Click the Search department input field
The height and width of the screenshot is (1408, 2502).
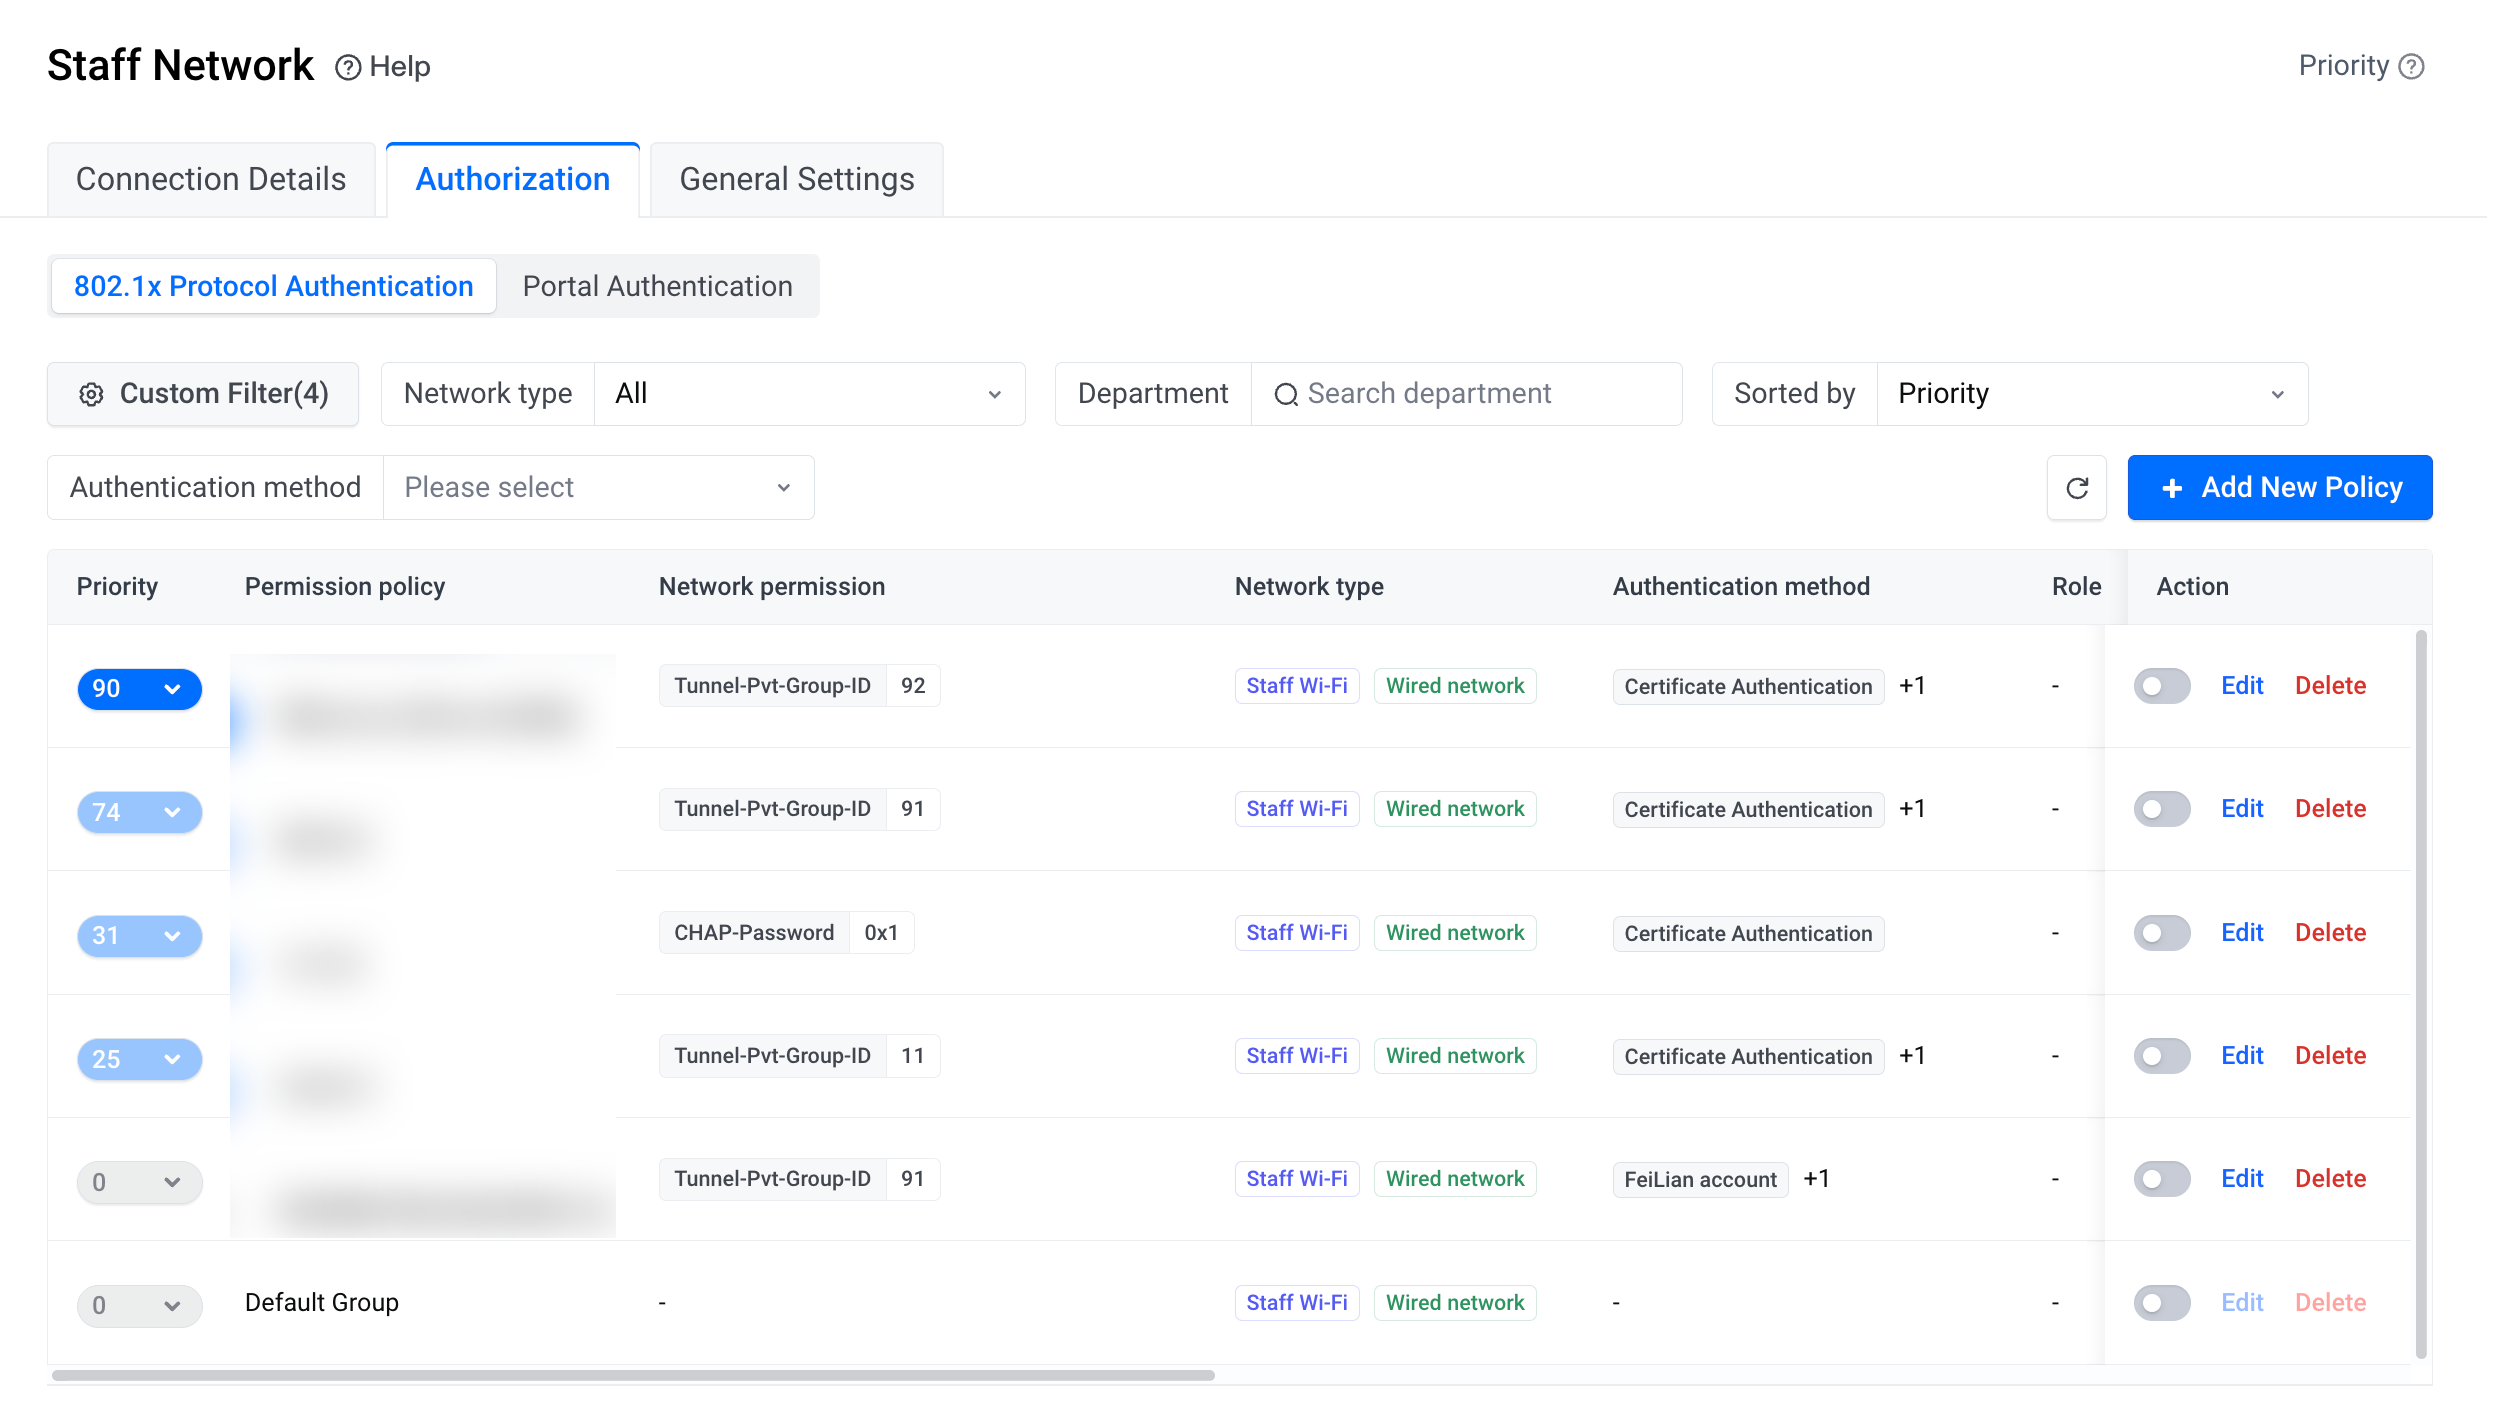pyautogui.click(x=1466, y=394)
